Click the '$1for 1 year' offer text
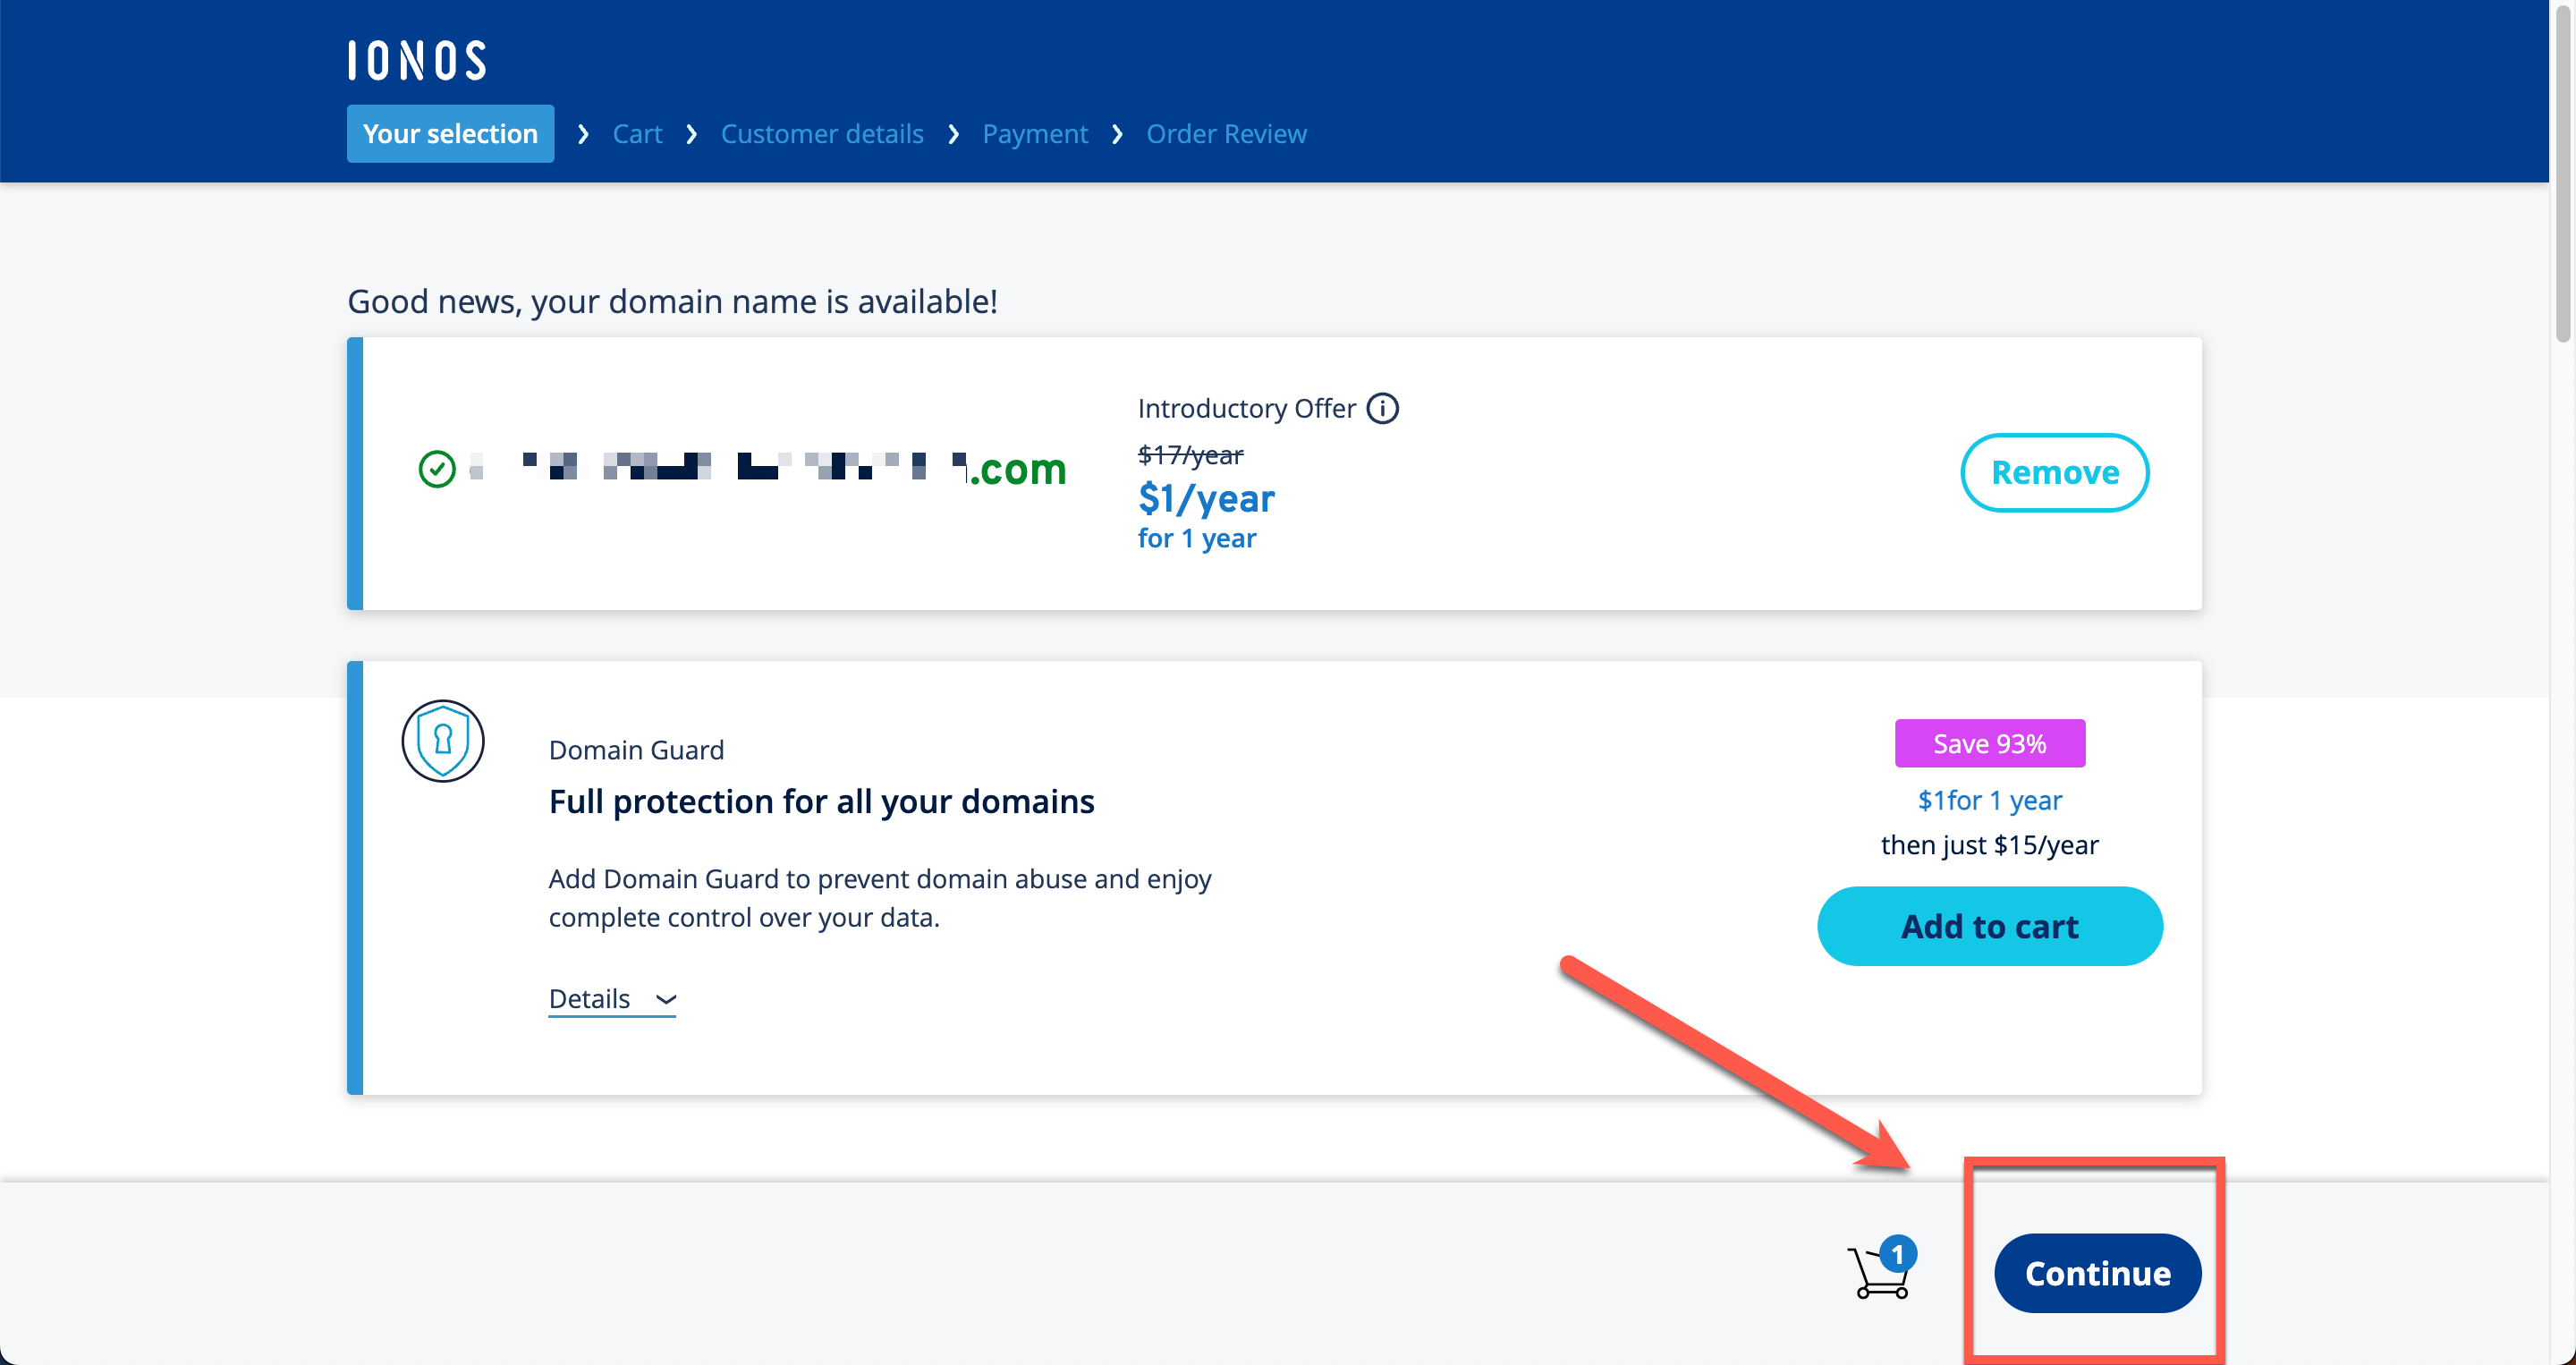This screenshot has height=1365, width=2576. (x=1989, y=800)
